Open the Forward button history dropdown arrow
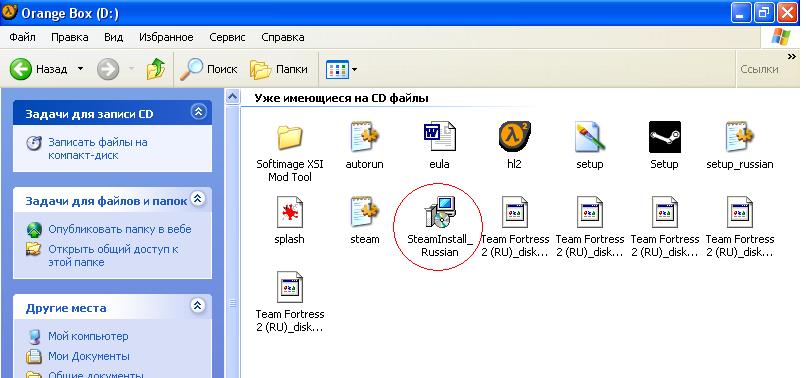The width and height of the screenshot is (806, 378). [131, 68]
